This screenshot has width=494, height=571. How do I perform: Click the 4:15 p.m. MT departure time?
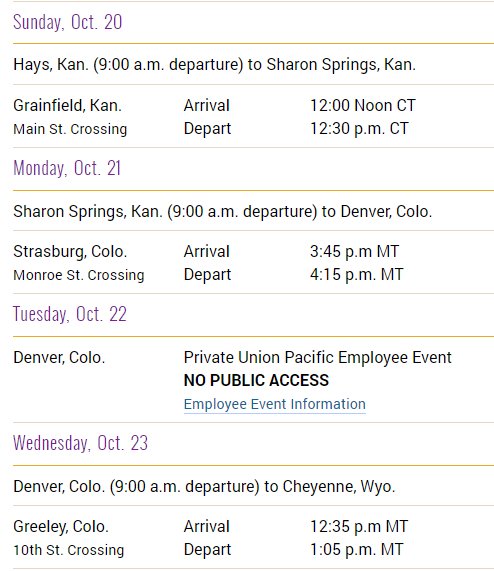click(356, 275)
